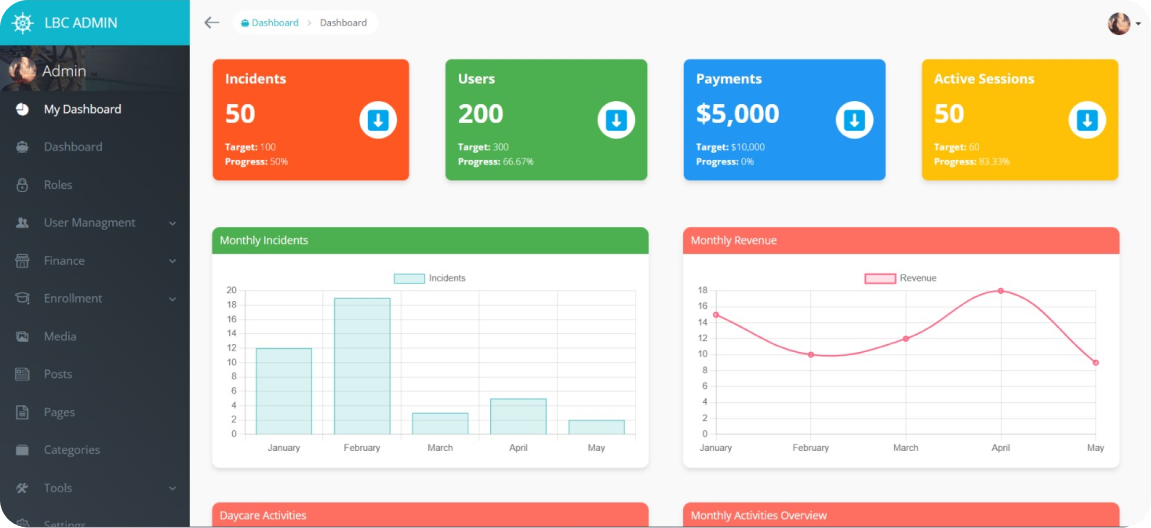Click the download icon on Users card
1151x528 pixels.
(616, 120)
